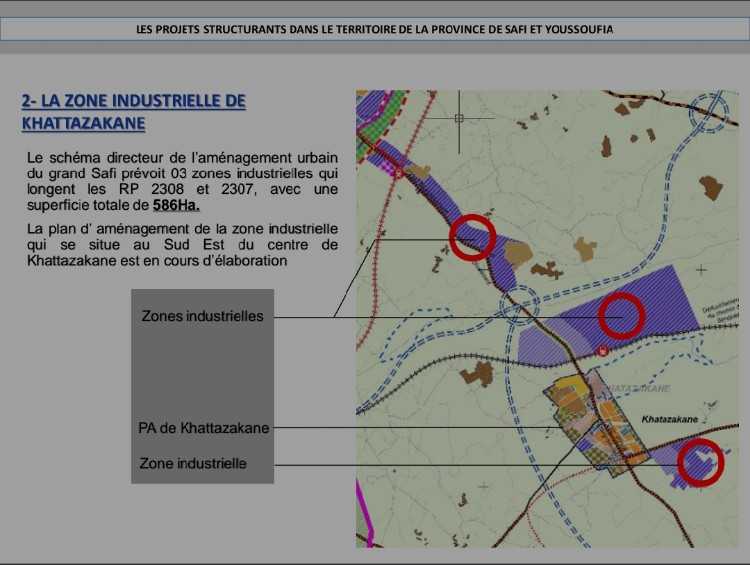Select the red circle in the large purple zone

622,317
